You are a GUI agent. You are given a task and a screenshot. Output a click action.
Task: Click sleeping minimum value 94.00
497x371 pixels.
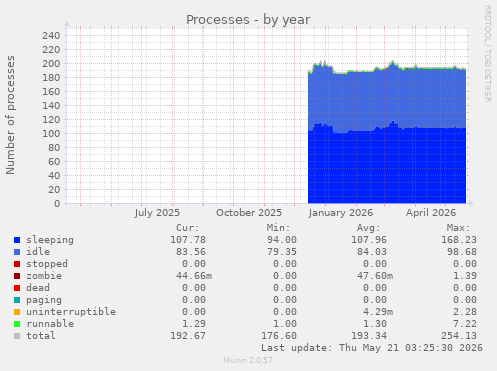(x=282, y=240)
